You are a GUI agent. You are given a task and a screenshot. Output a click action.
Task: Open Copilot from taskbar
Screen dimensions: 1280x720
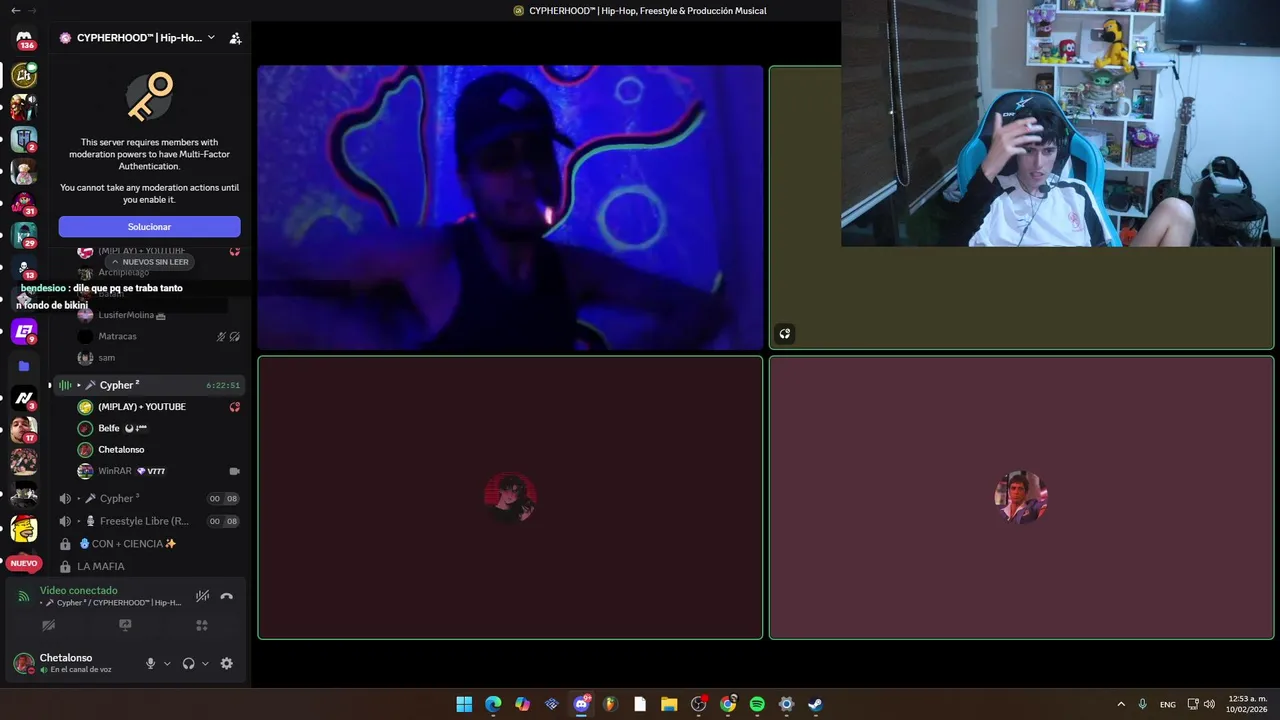(x=522, y=704)
